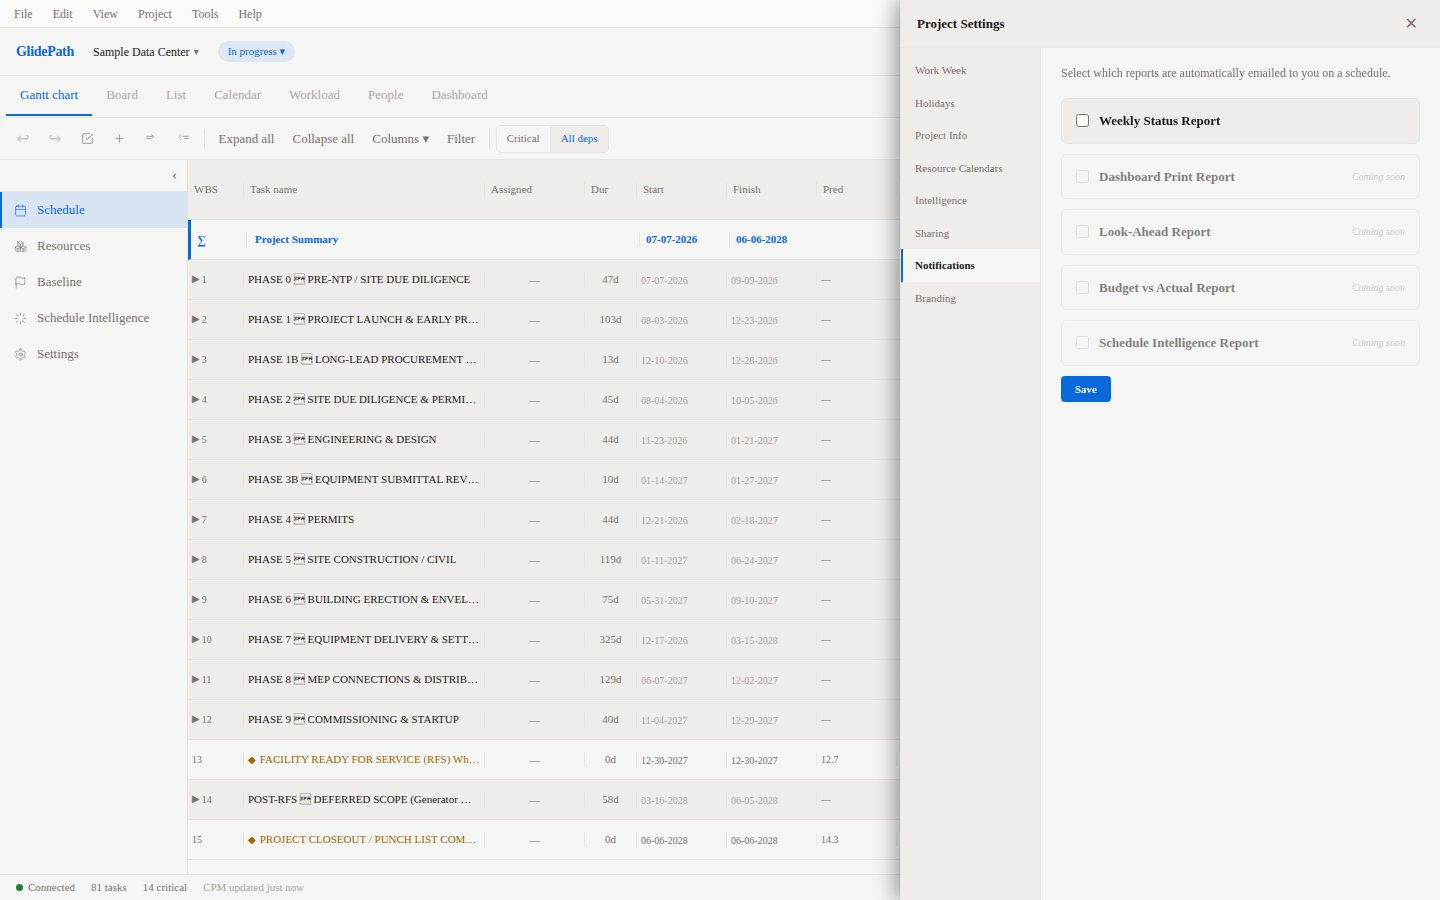Tick the Budget vs Actual Report checkbox
This screenshot has width=1440, height=900.
pyautogui.click(x=1082, y=287)
